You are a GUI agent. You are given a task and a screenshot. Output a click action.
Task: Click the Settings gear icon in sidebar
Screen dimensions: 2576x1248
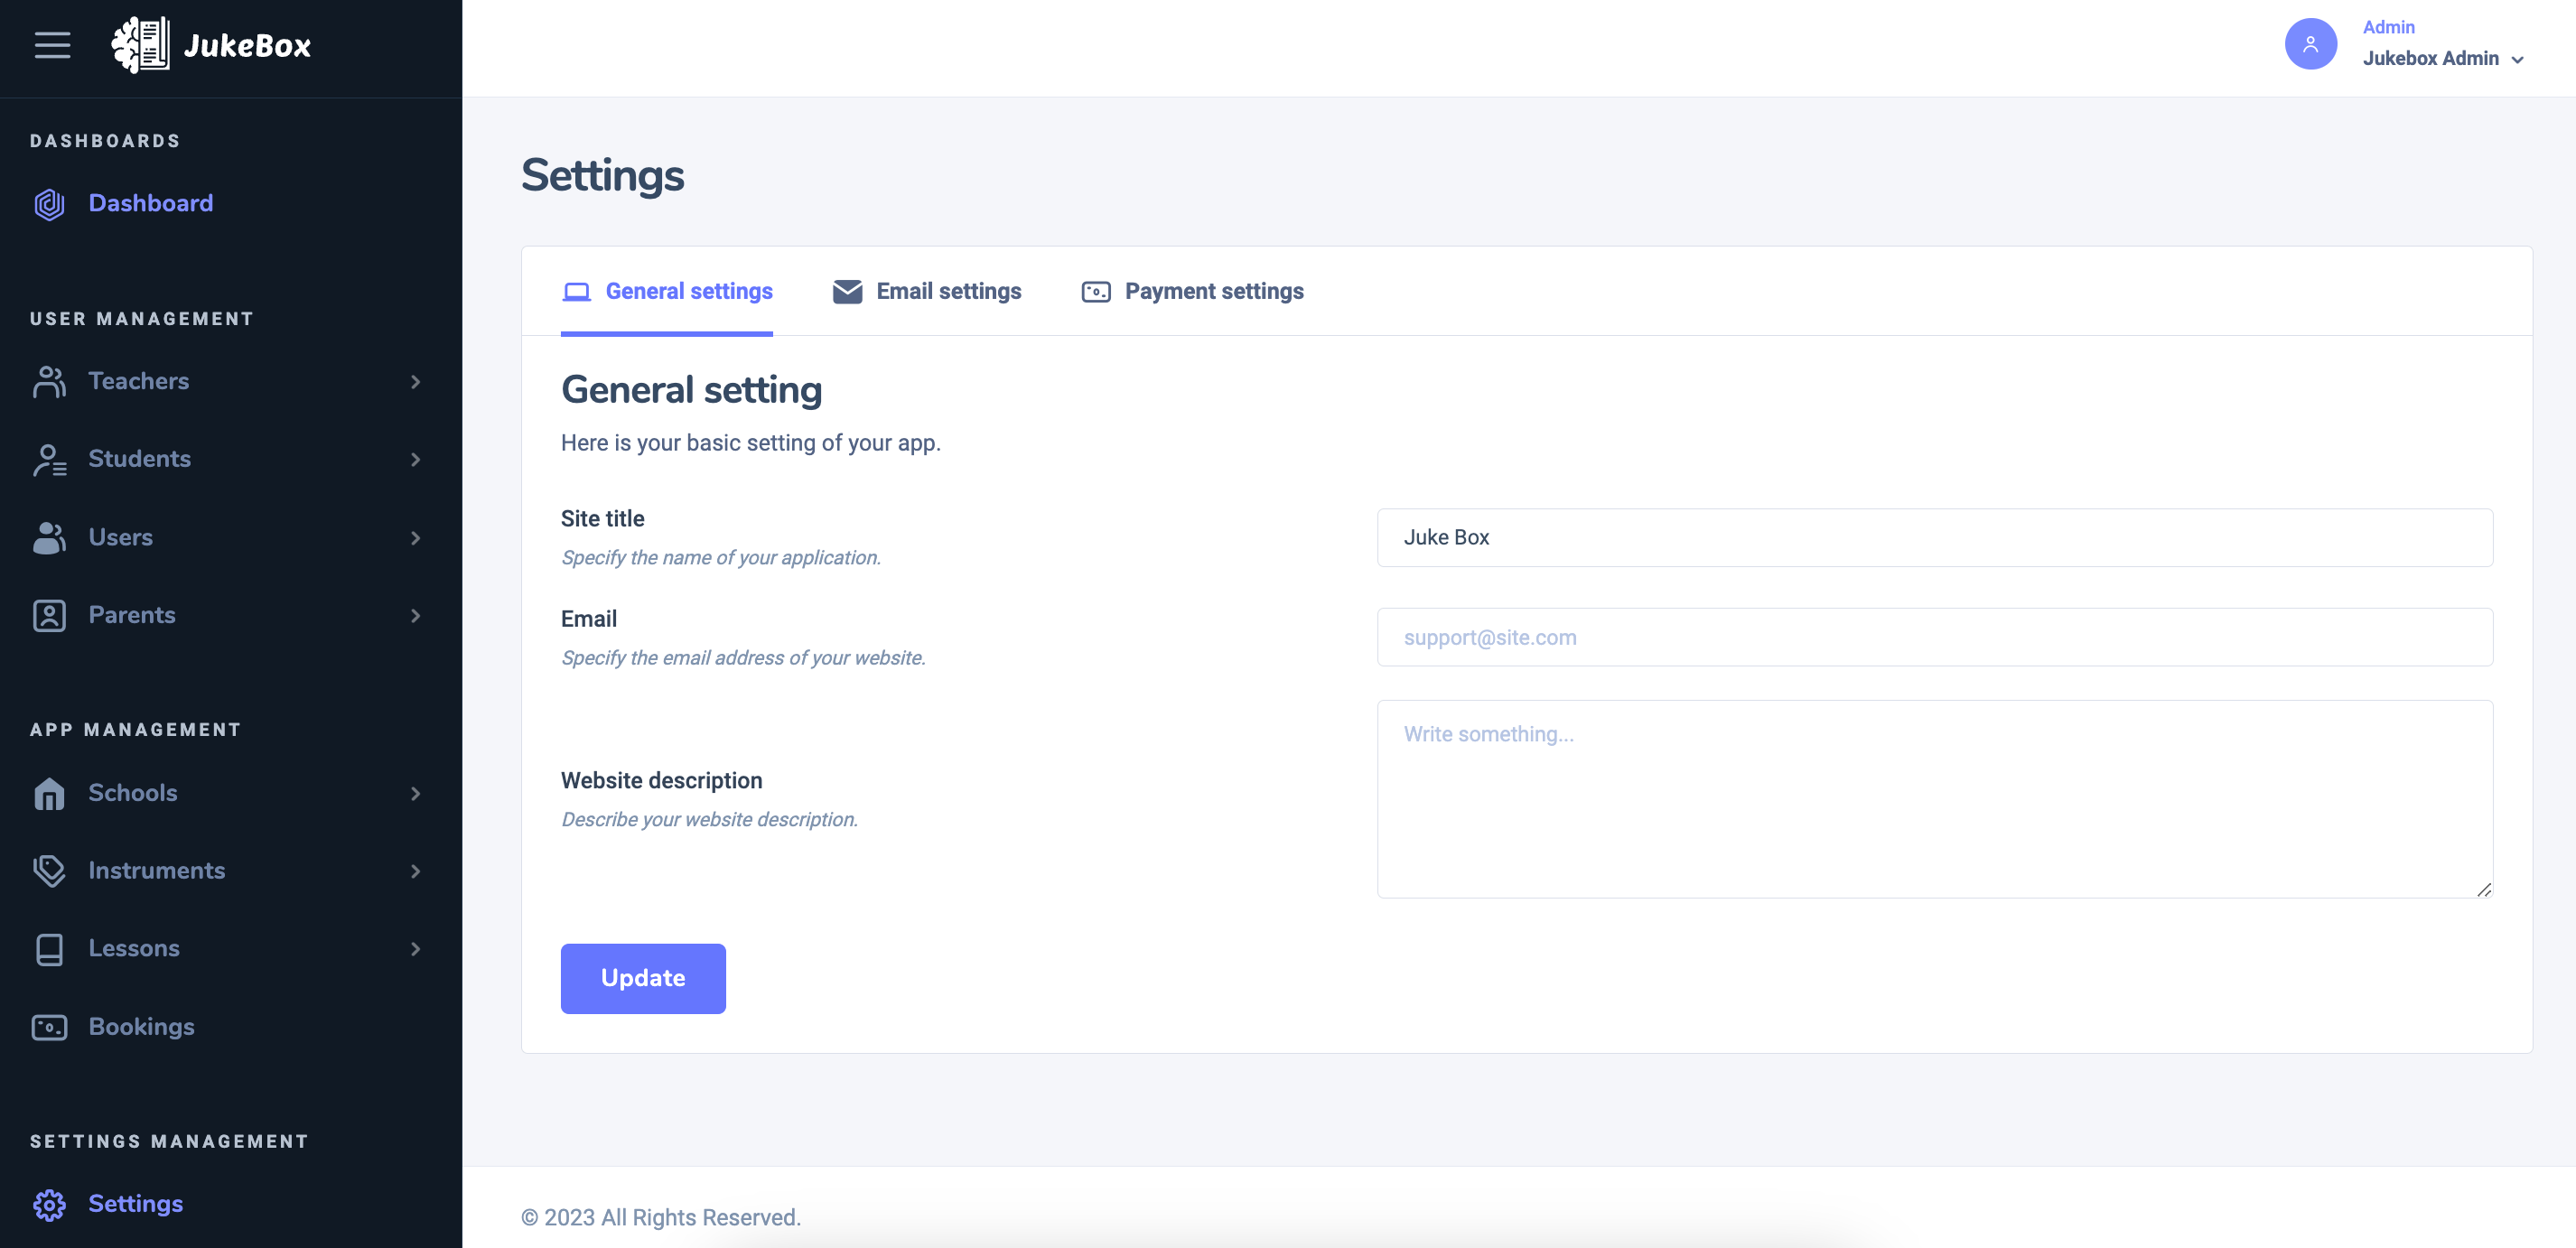48,1200
